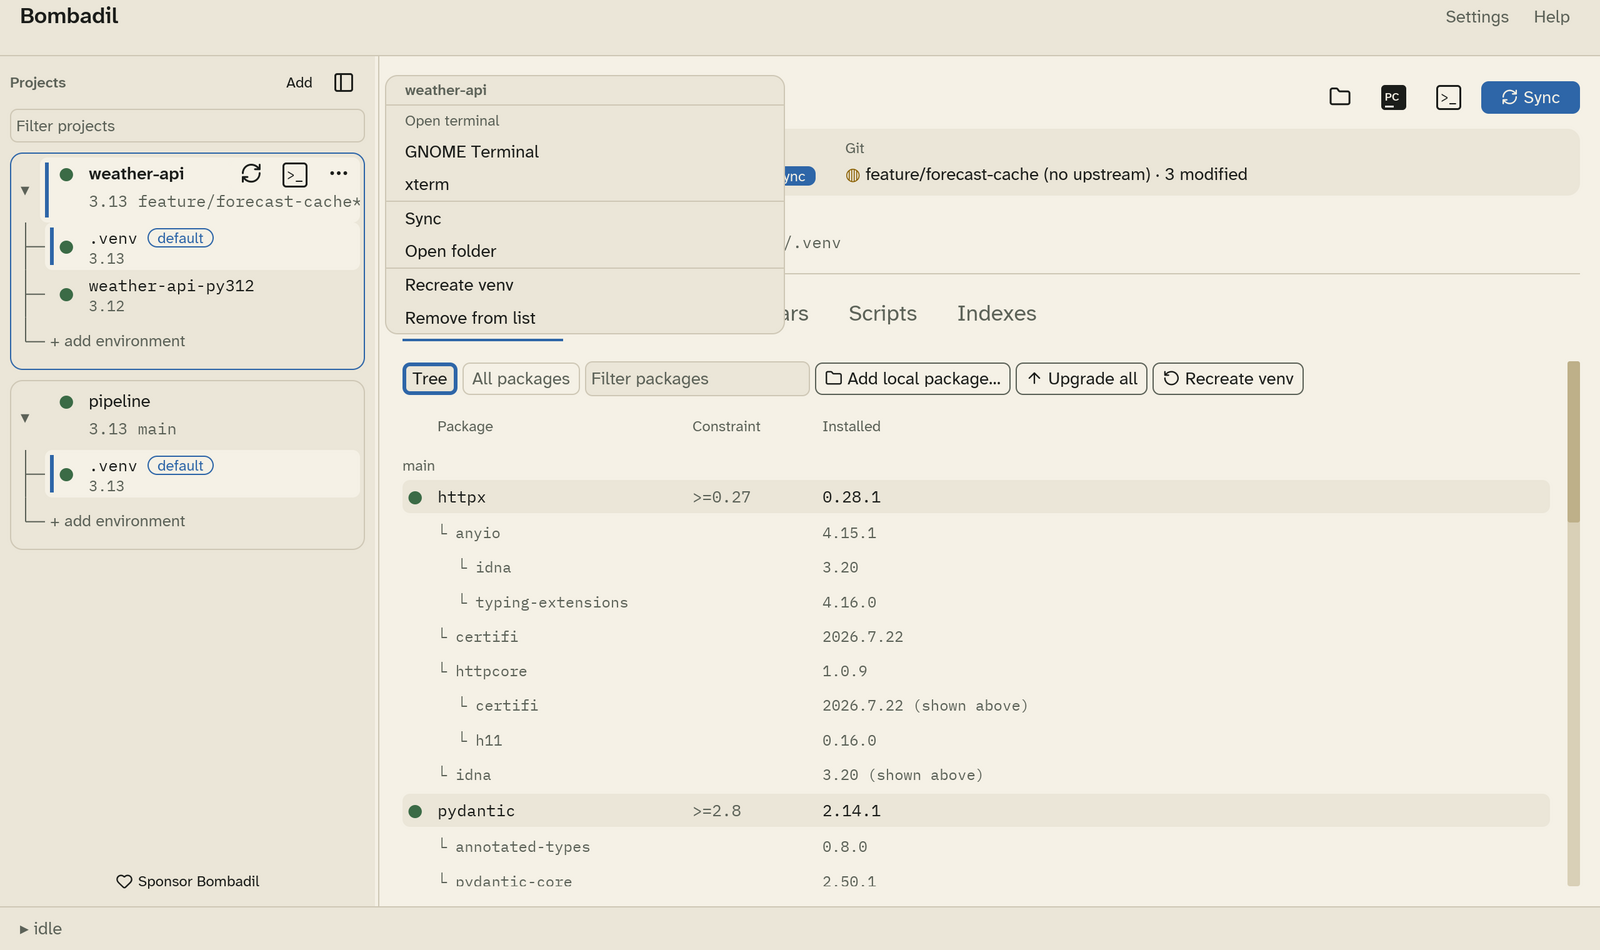This screenshot has width=1600, height=950.
Task: Click Add project button in sidebar
Action: 299,83
